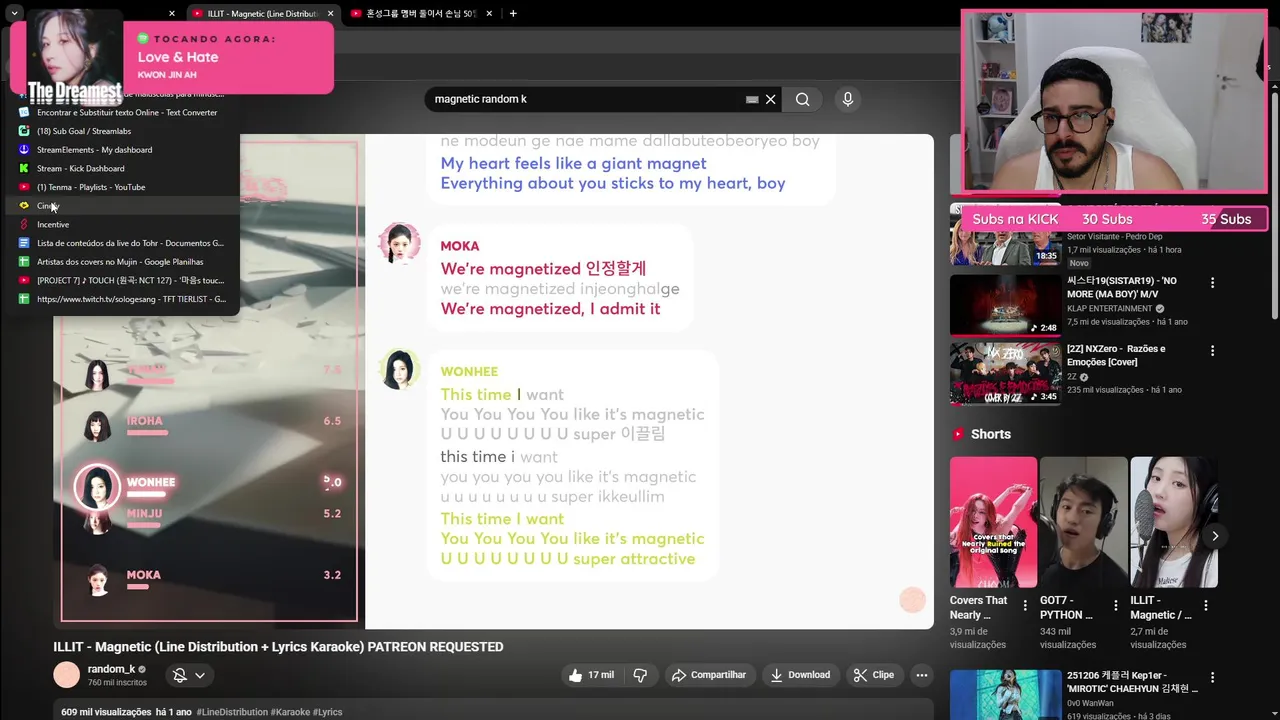
Task: Open Artistas dos covers no Mujin bookmark
Action: click(x=122, y=262)
